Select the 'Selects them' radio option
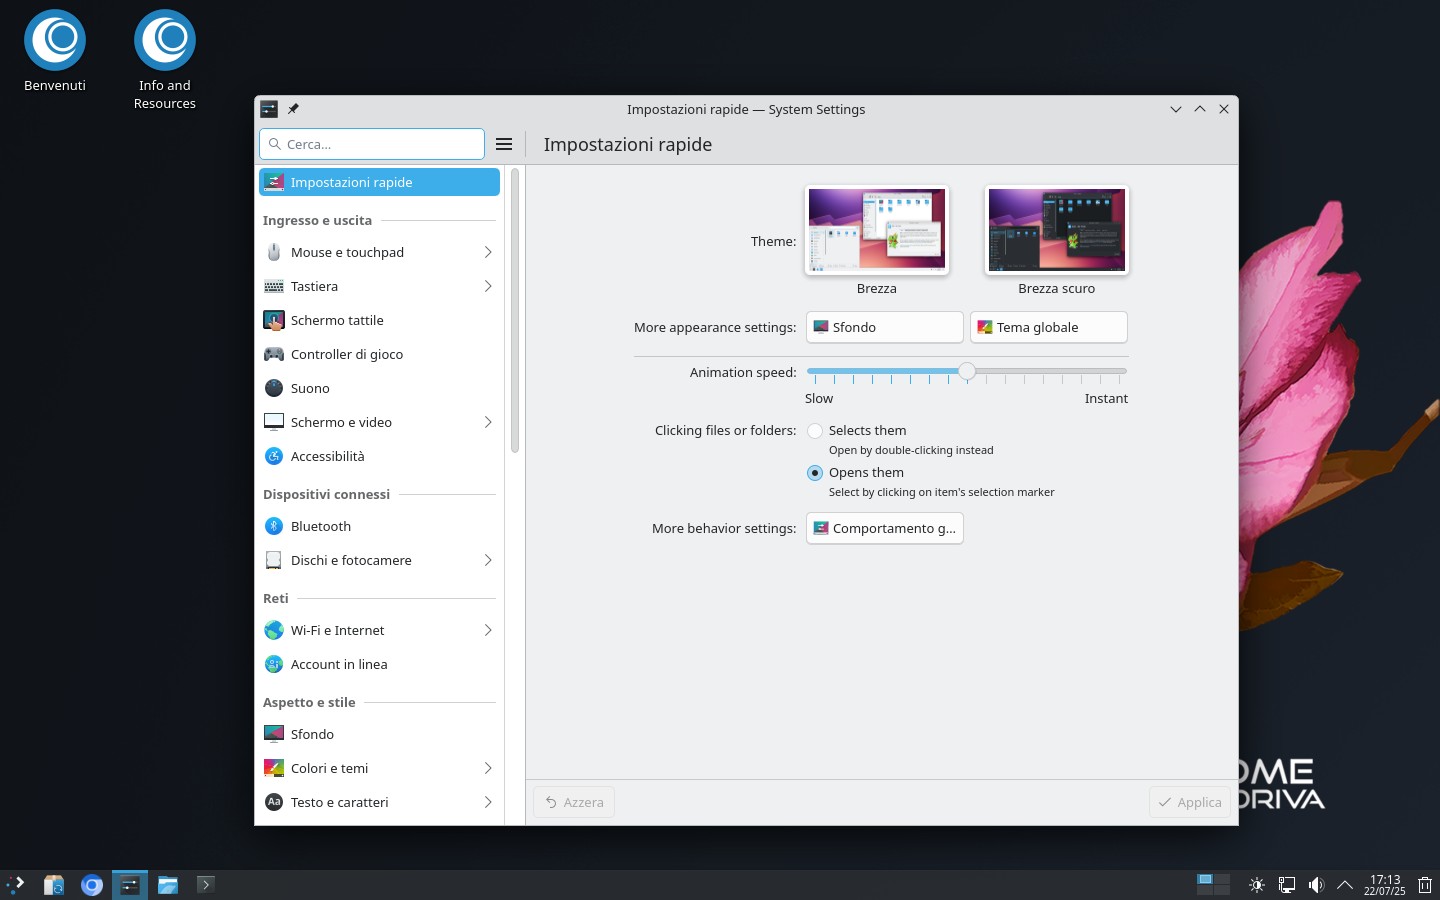Image resolution: width=1440 pixels, height=900 pixels. click(815, 431)
